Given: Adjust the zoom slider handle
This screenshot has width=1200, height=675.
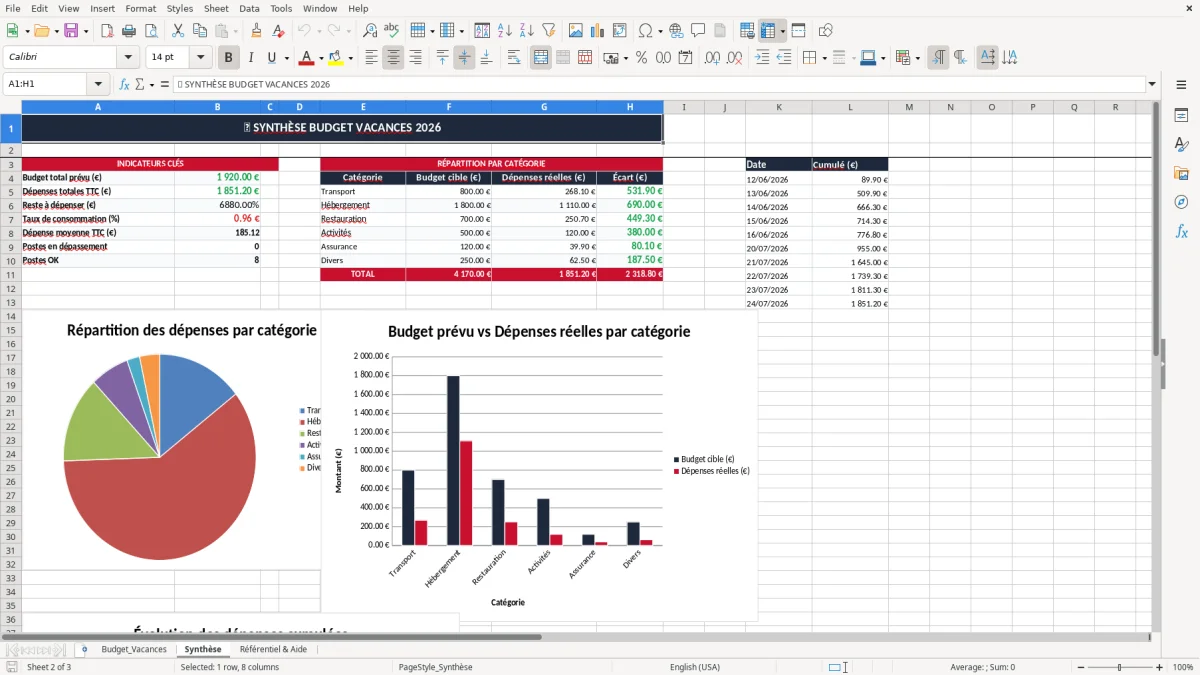Looking at the screenshot, I should coord(1119,667).
